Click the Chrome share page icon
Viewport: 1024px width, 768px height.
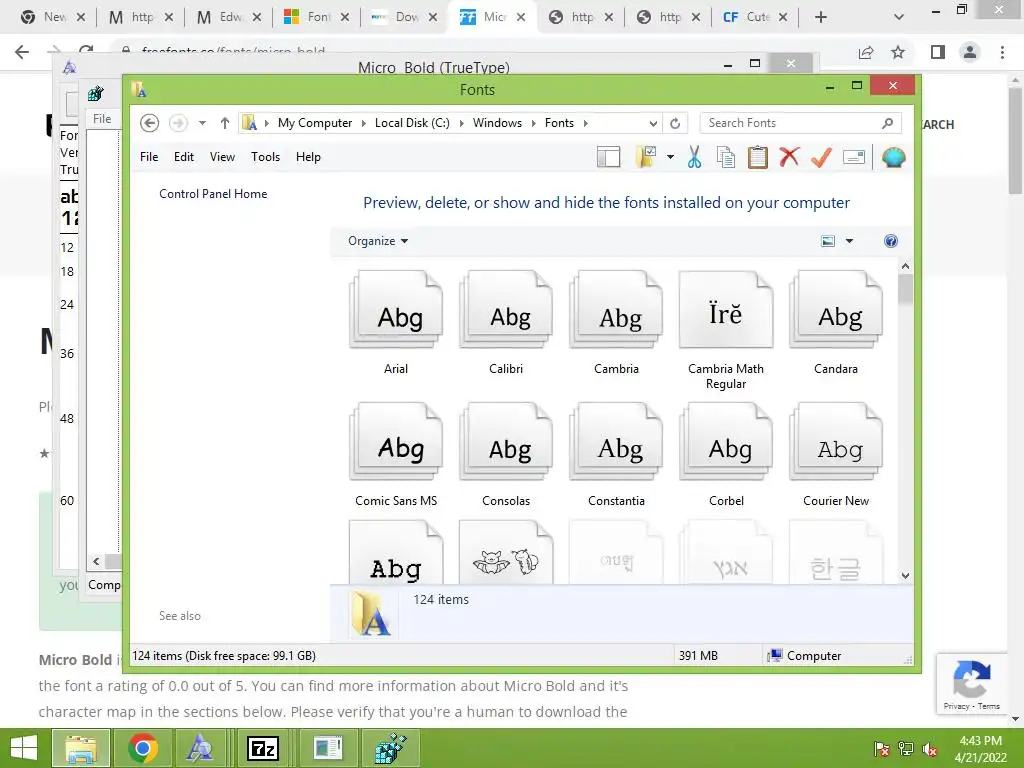[866, 52]
